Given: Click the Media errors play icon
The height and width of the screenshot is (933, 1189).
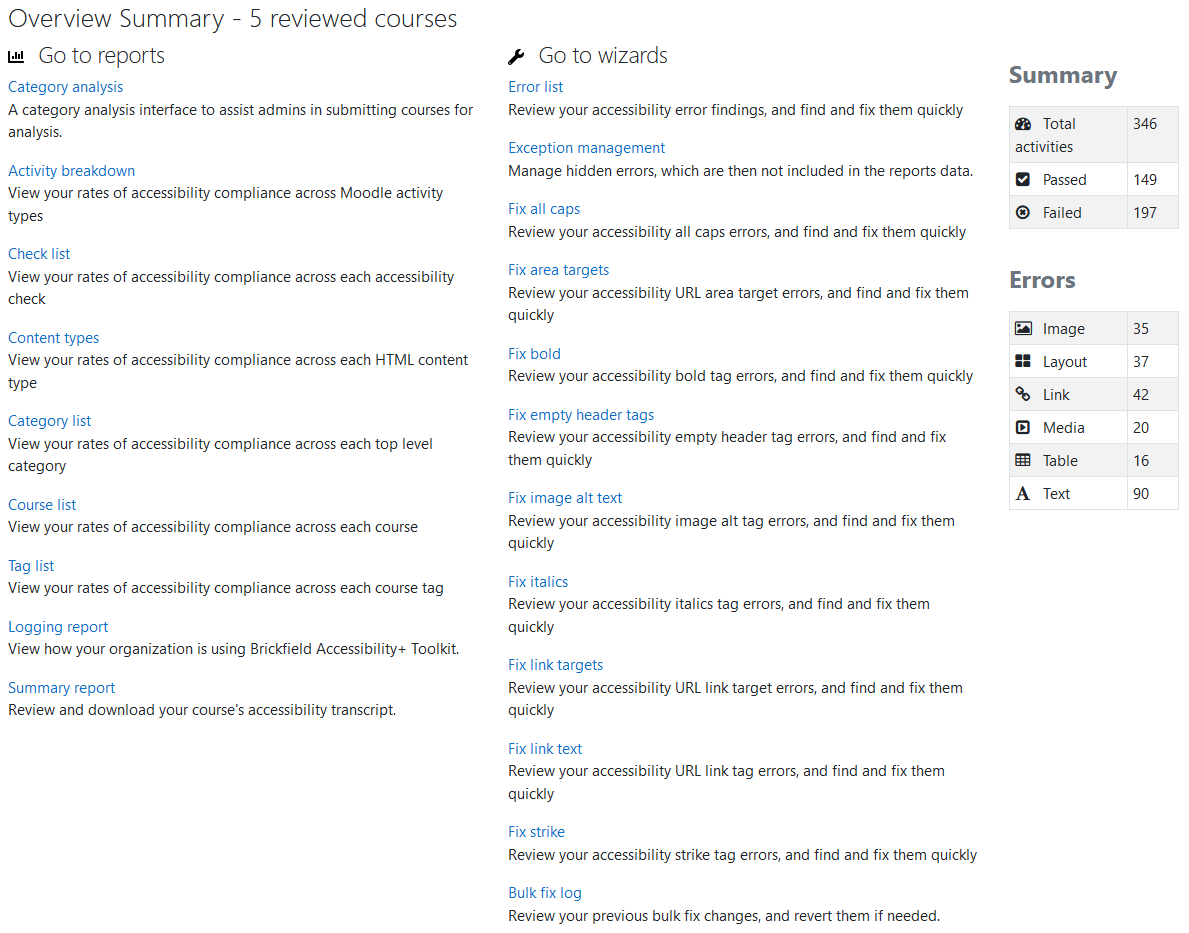Looking at the screenshot, I should (x=1023, y=427).
